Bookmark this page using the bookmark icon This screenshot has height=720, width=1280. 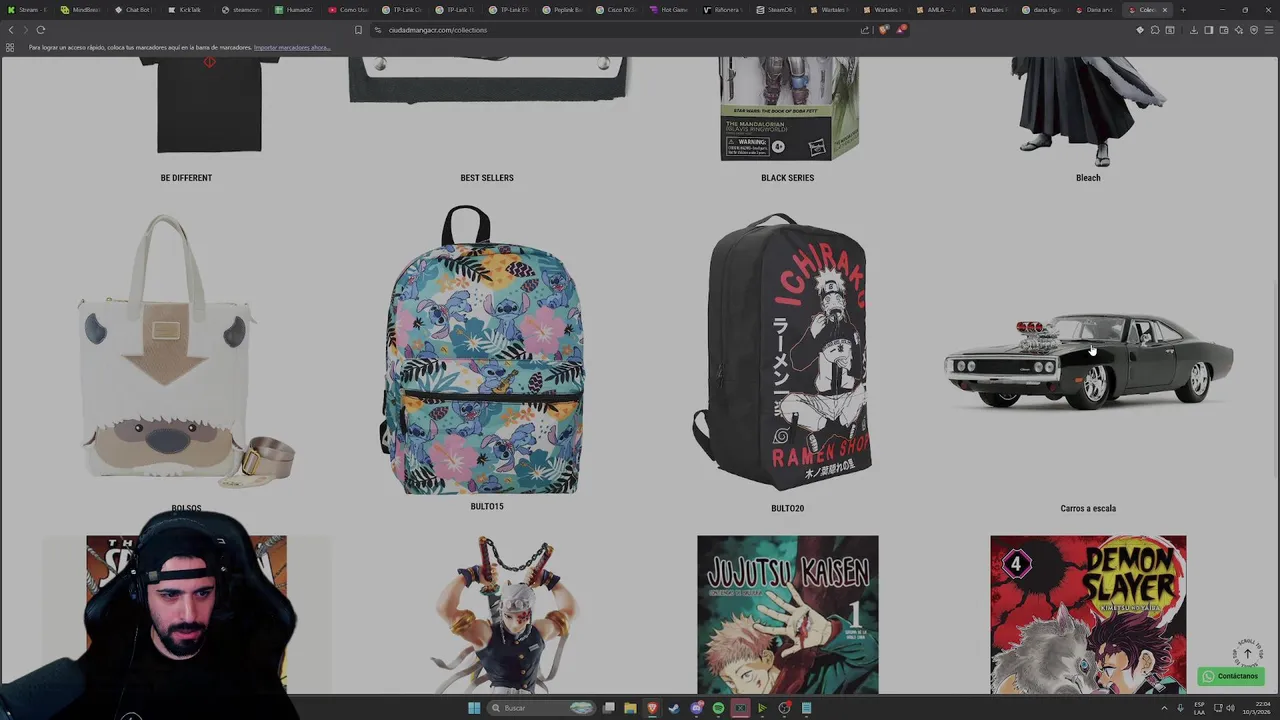(358, 30)
